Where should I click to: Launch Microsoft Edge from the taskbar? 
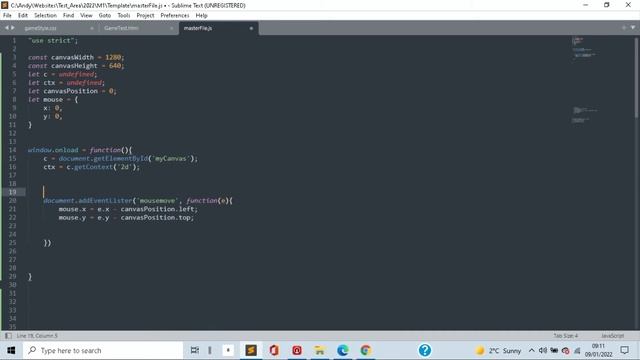tap(343, 350)
